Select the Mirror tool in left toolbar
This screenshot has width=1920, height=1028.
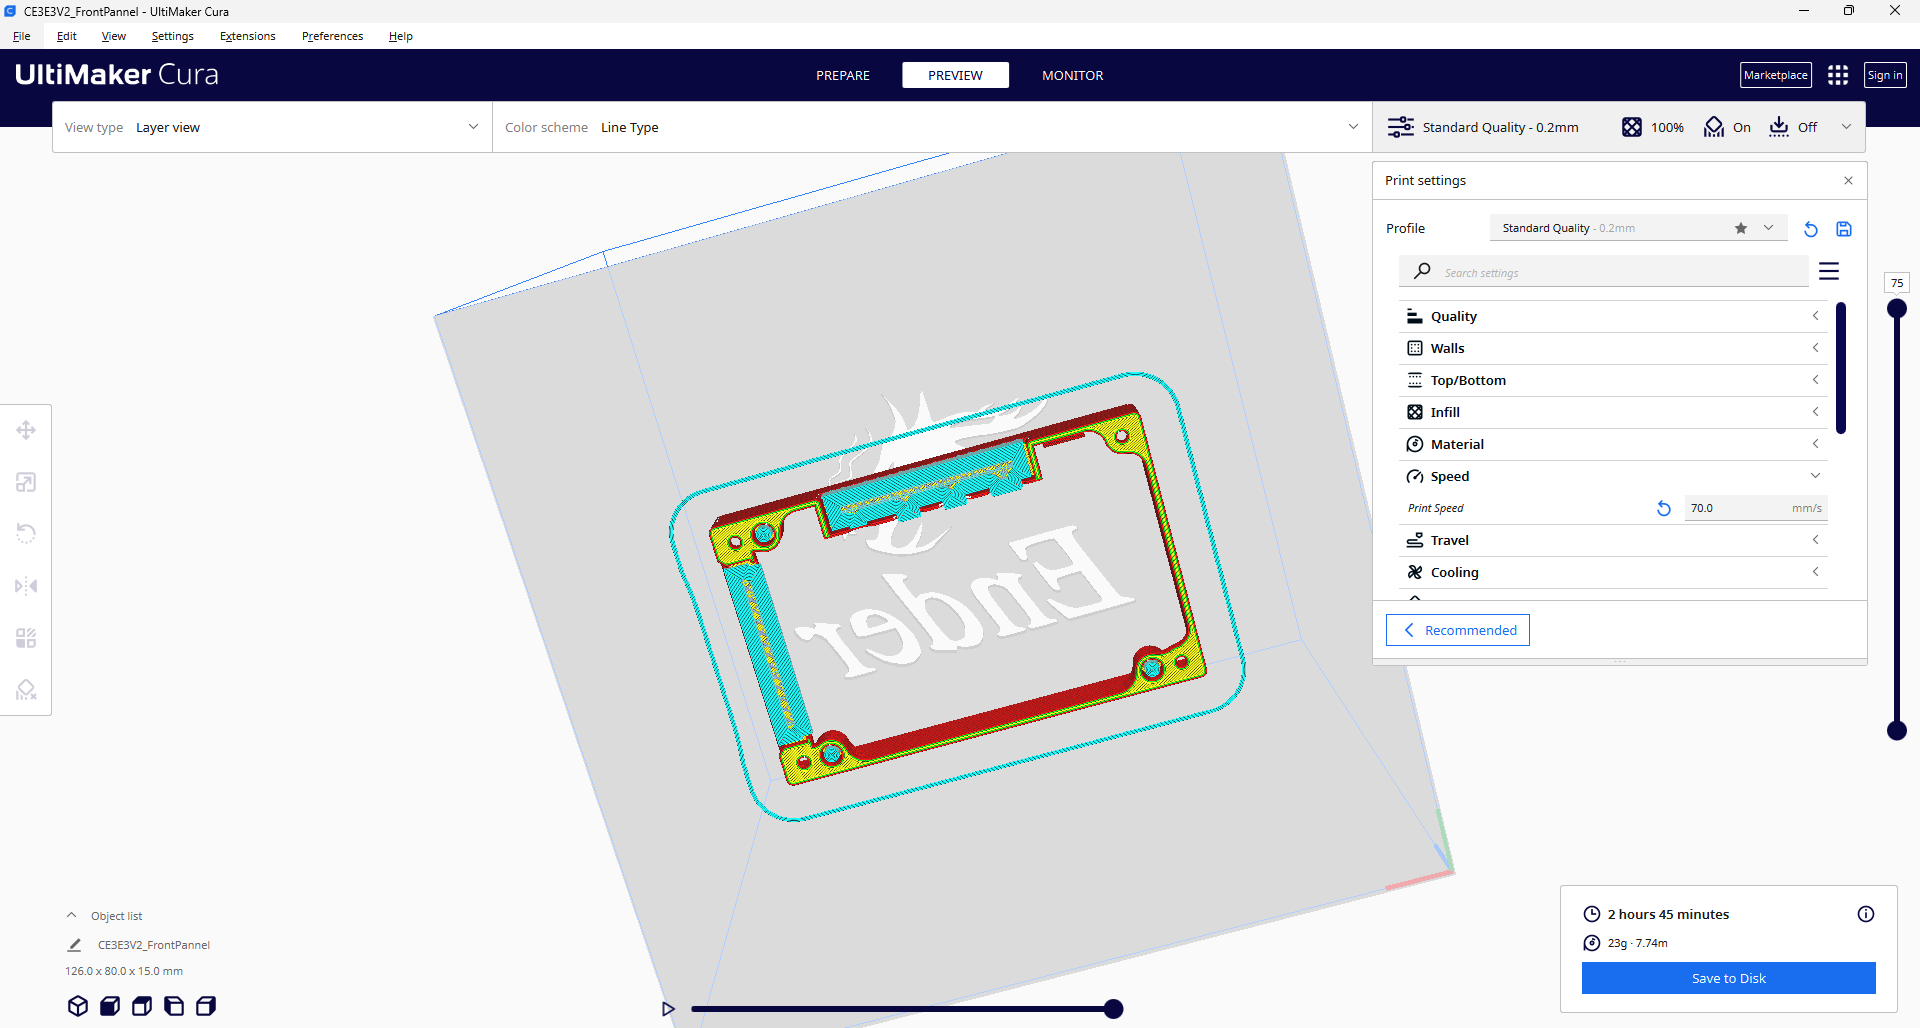click(x=26, y=586)
